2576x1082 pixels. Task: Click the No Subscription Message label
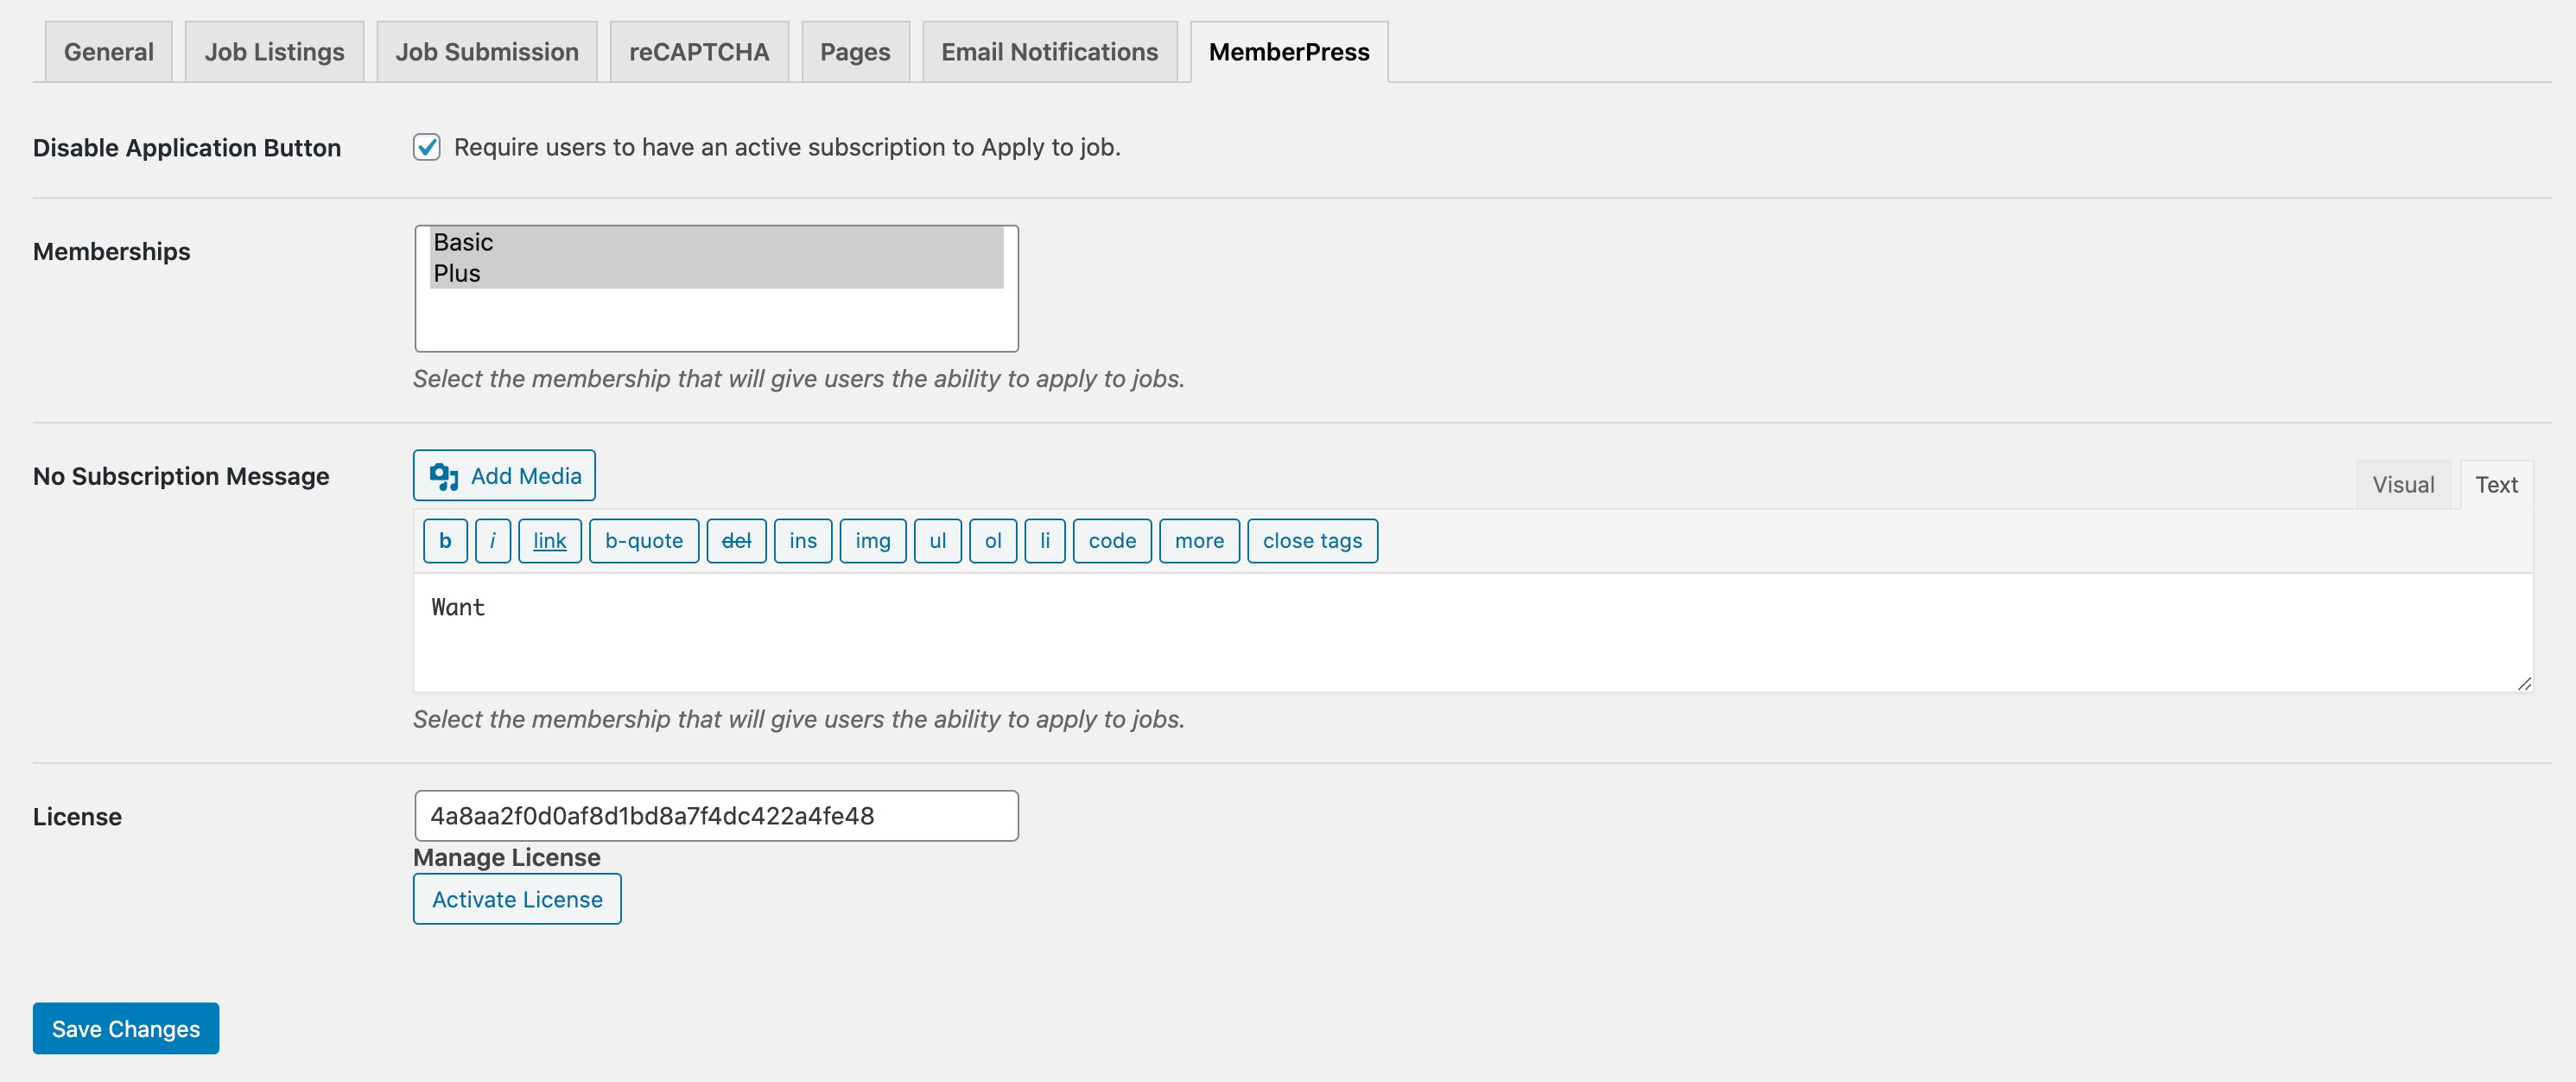[181, 477]
